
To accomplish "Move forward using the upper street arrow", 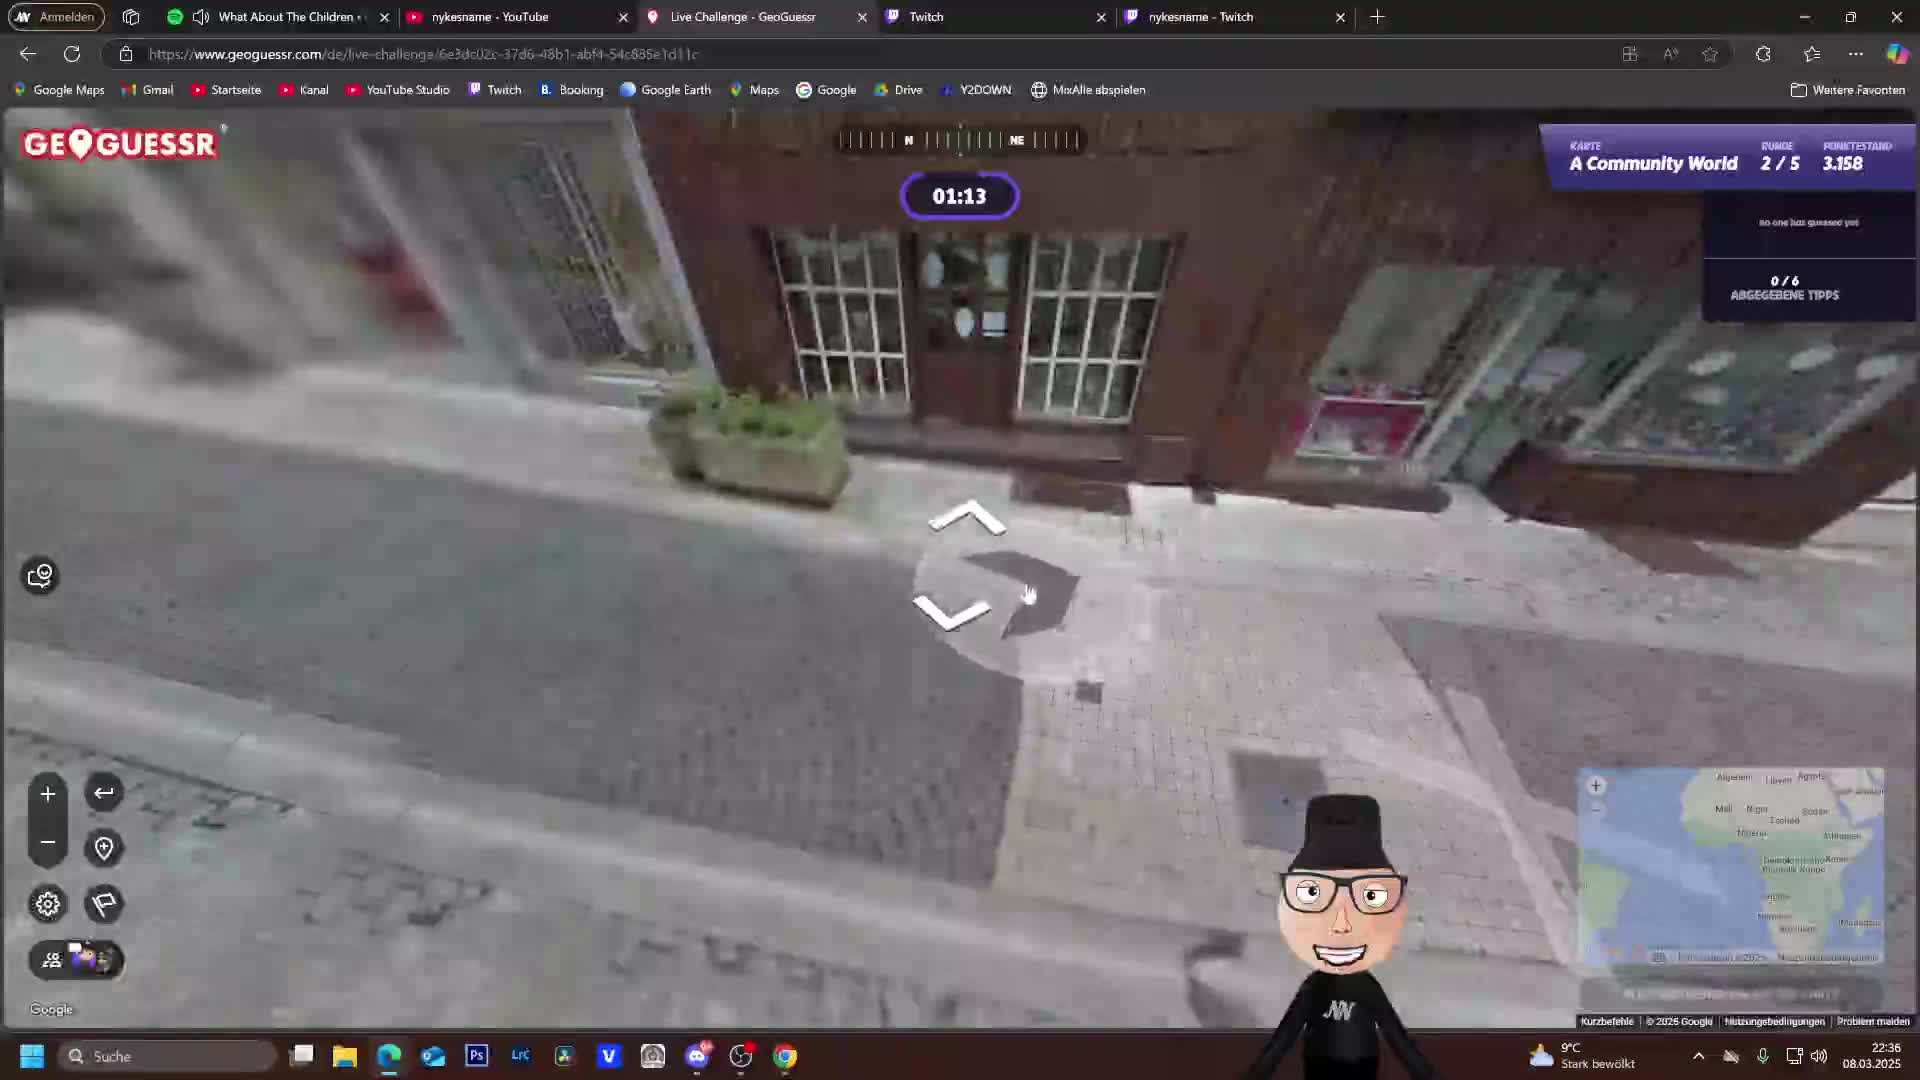I will click(967, 518).
